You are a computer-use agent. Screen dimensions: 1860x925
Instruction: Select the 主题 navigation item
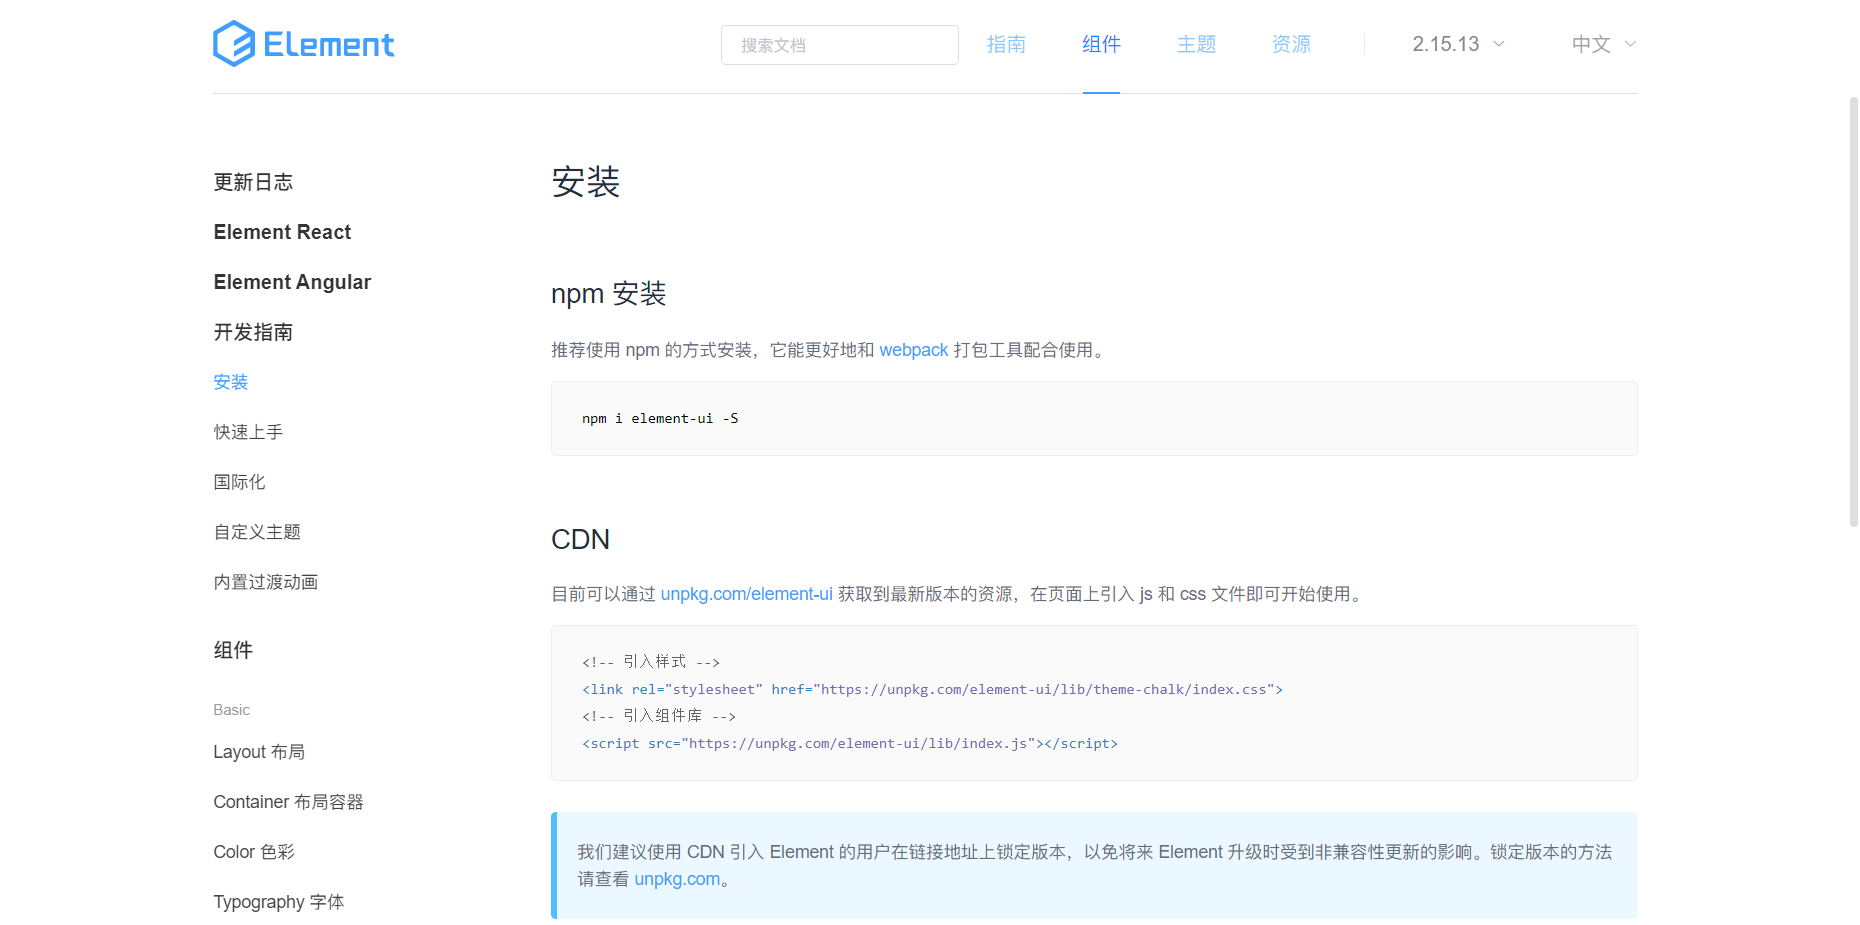[1196, 44]
